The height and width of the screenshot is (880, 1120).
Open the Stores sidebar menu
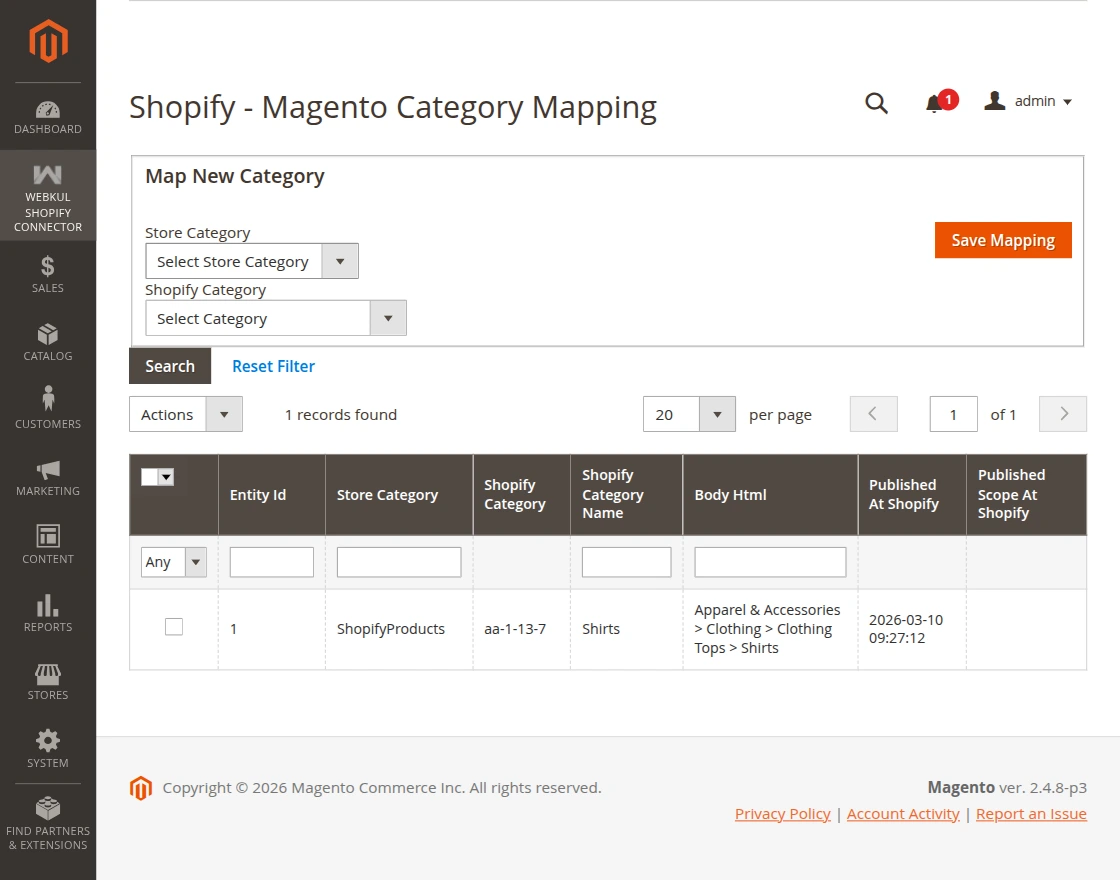(x=47, y=680)
